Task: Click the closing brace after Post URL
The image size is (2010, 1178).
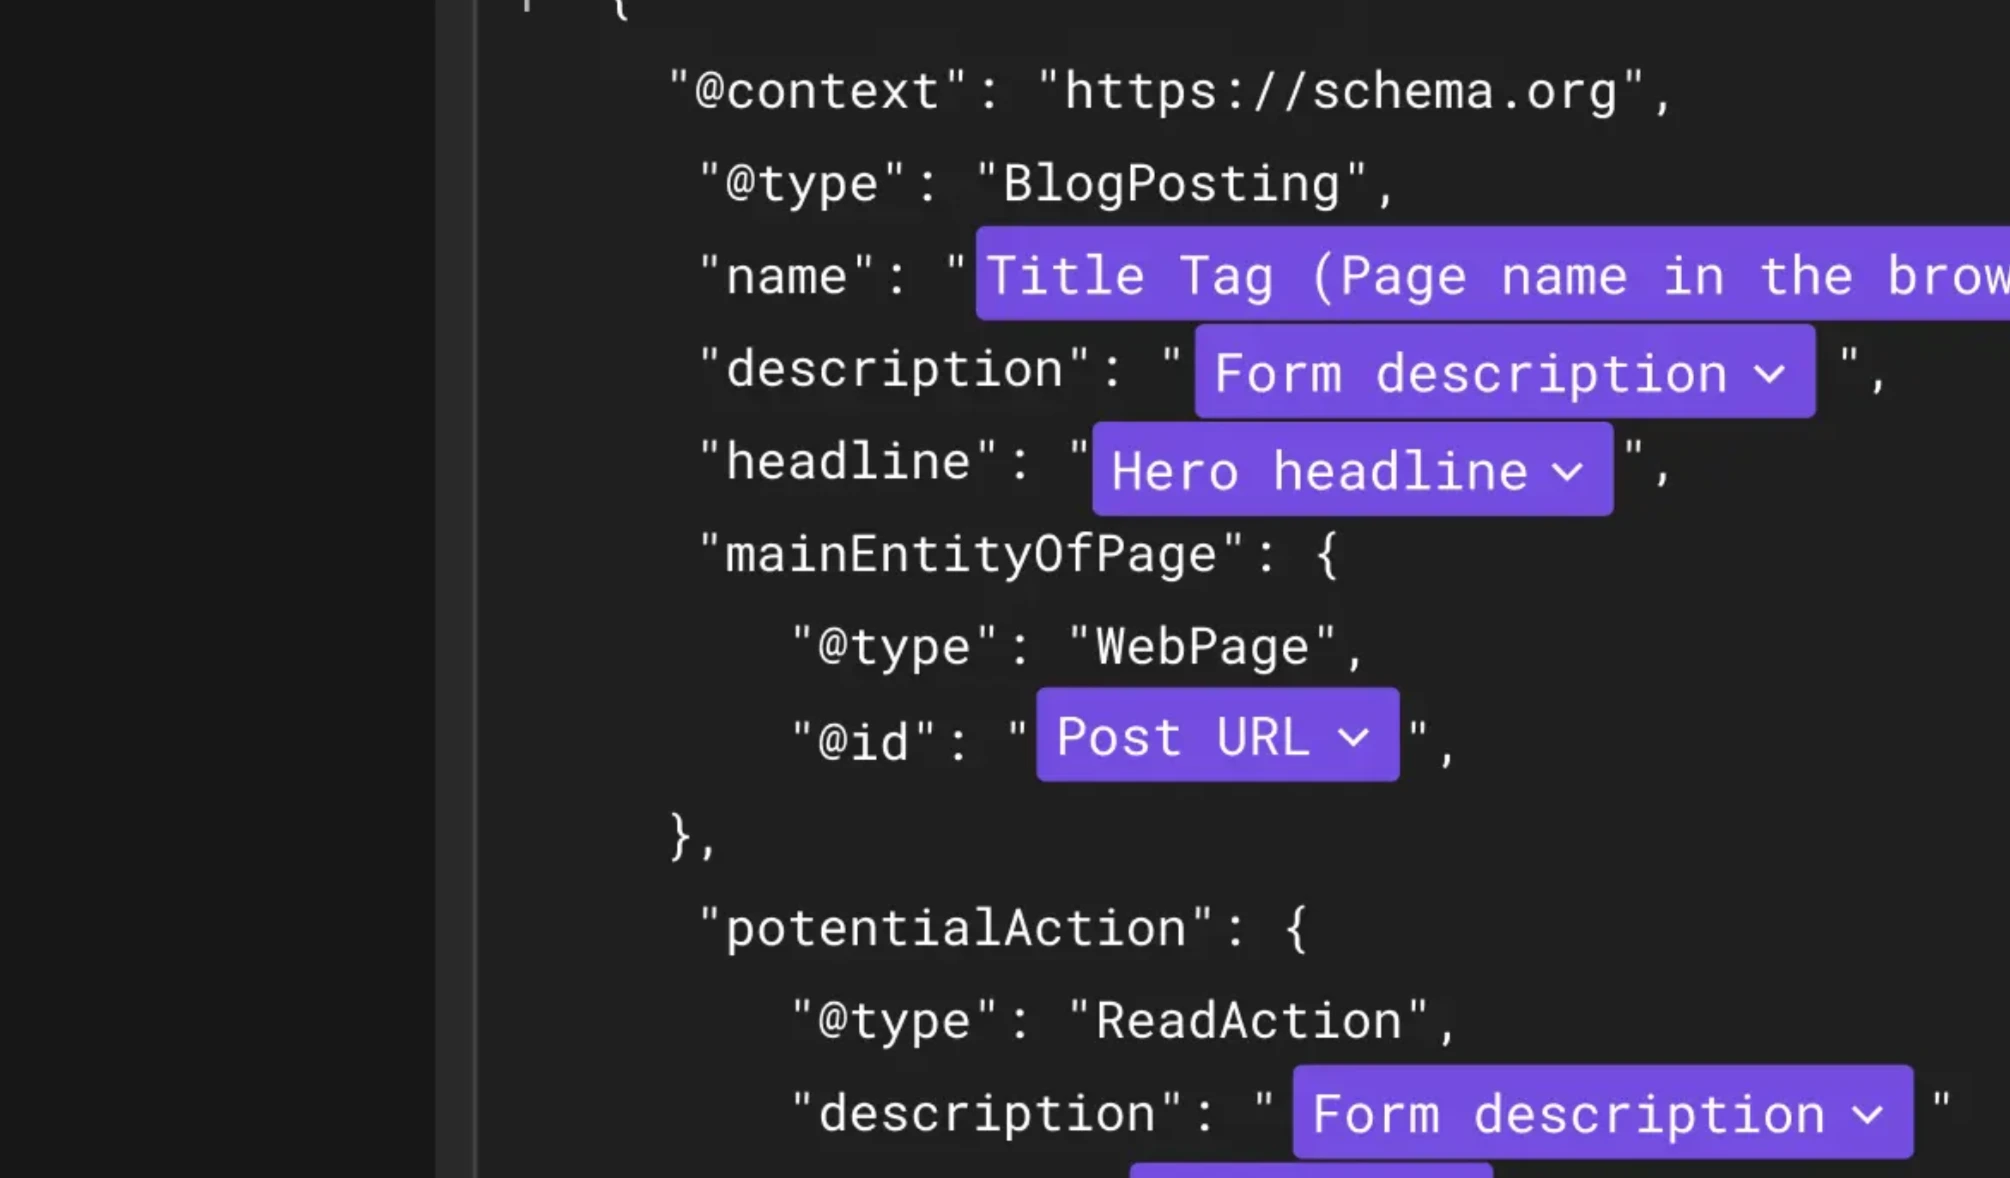Action: click(680, 836)
